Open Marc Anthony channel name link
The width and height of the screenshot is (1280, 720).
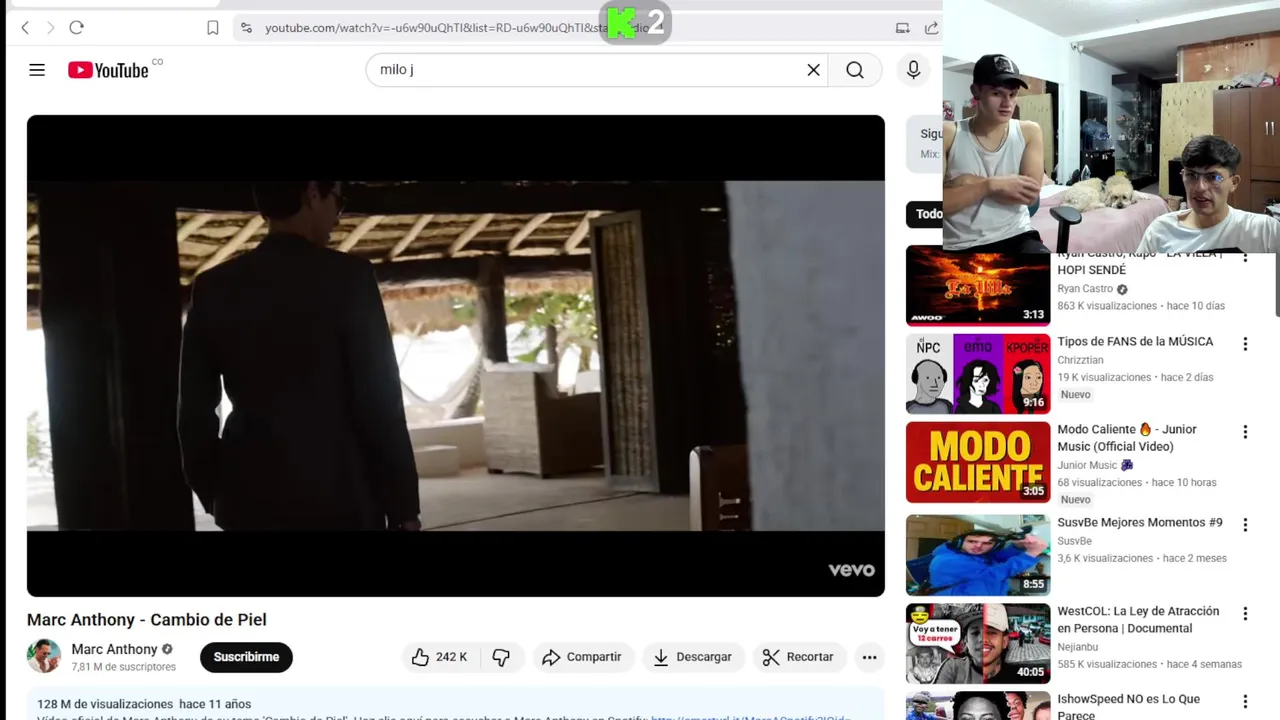point(114,649)
